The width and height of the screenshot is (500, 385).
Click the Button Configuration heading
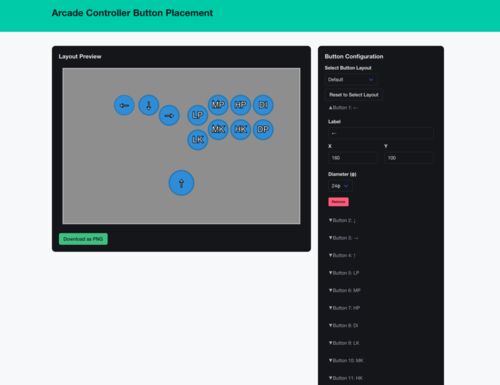tap(354, 56)
